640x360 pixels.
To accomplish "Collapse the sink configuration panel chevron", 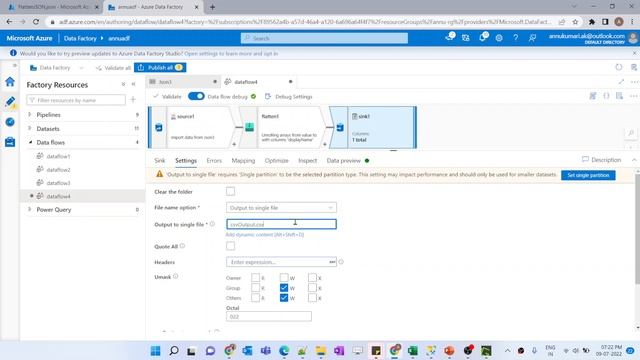I will (x=634, y=160).
